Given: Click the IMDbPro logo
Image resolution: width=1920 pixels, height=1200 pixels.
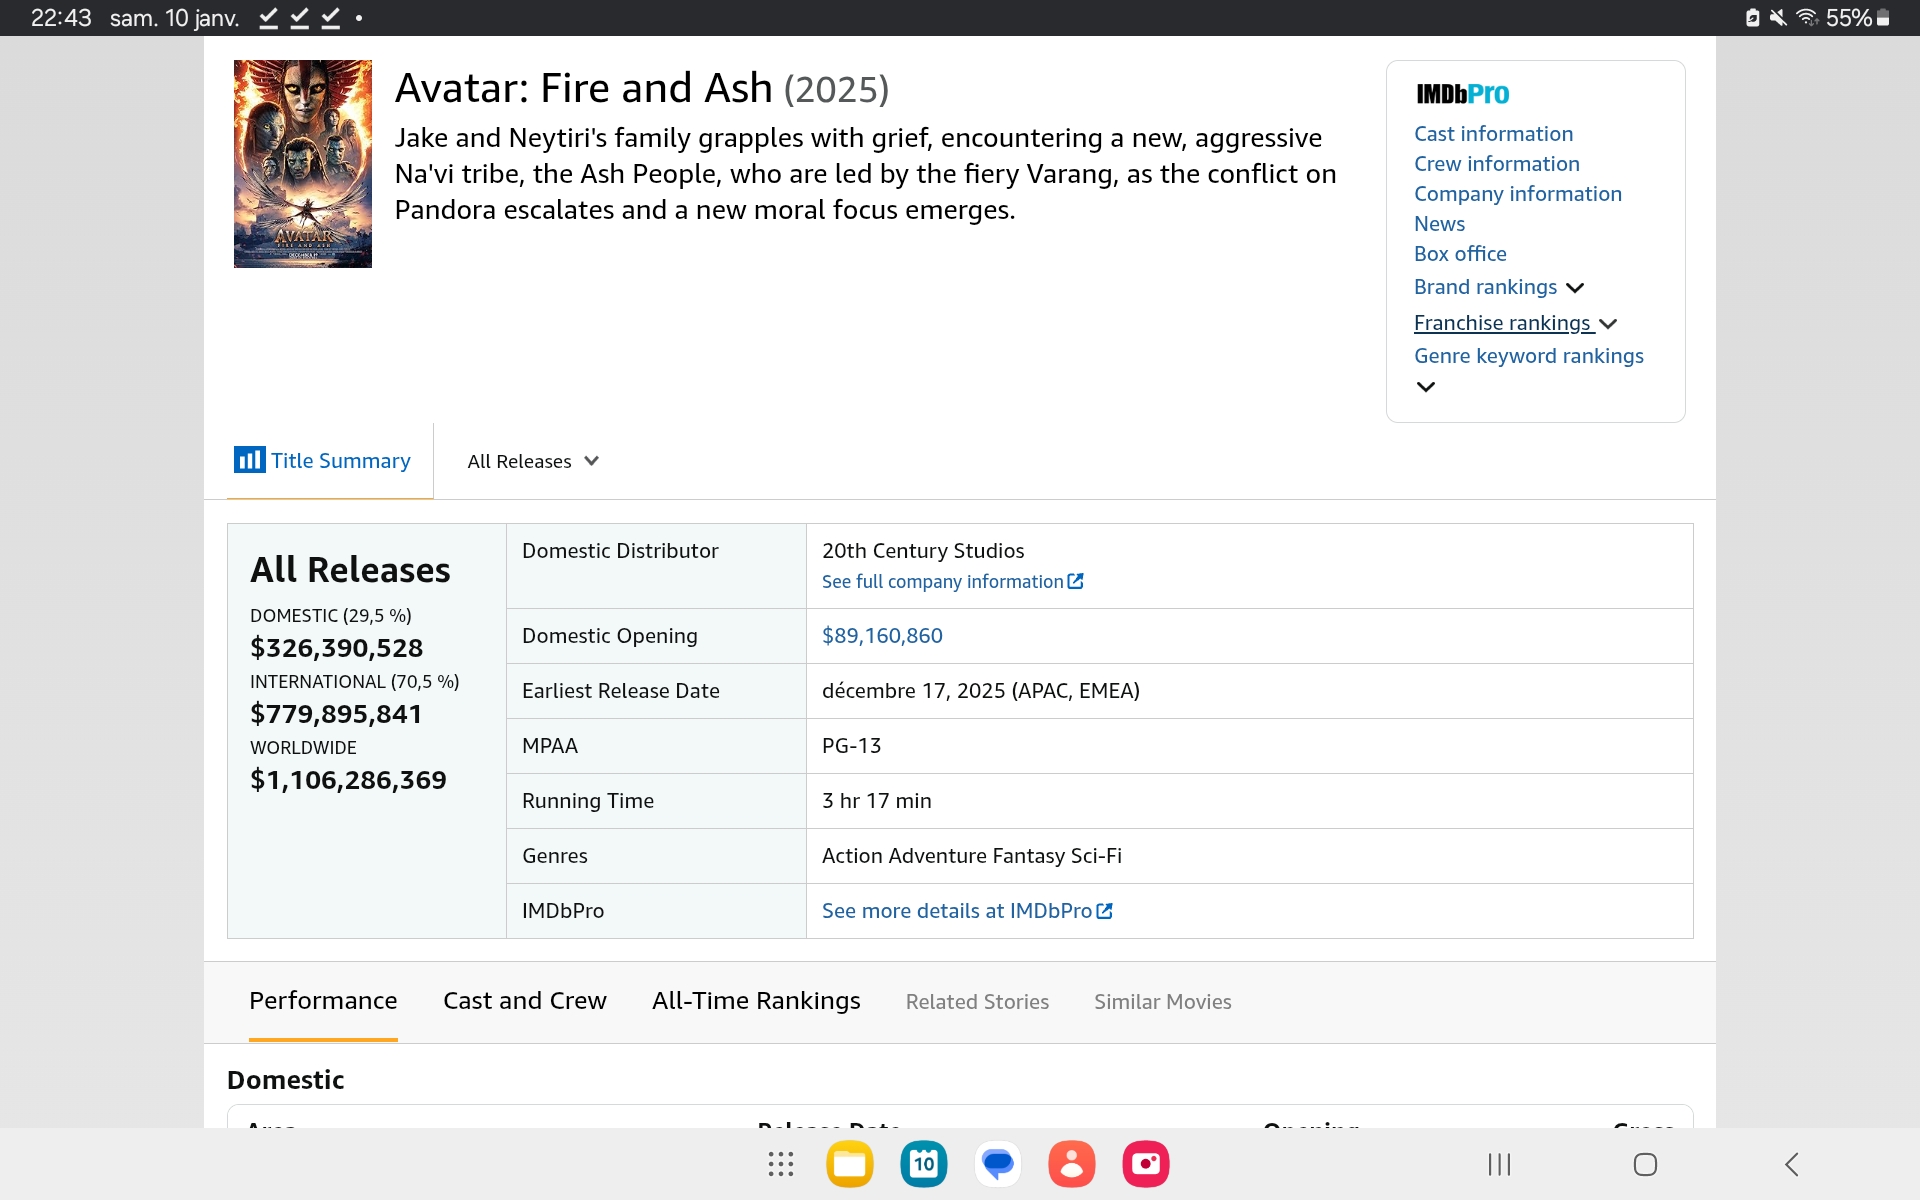Looking at the screenshot, I should click(1462, 94).
